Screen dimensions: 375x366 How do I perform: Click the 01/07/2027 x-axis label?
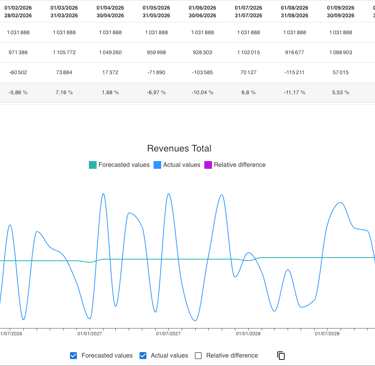click(x=168, y=334)
